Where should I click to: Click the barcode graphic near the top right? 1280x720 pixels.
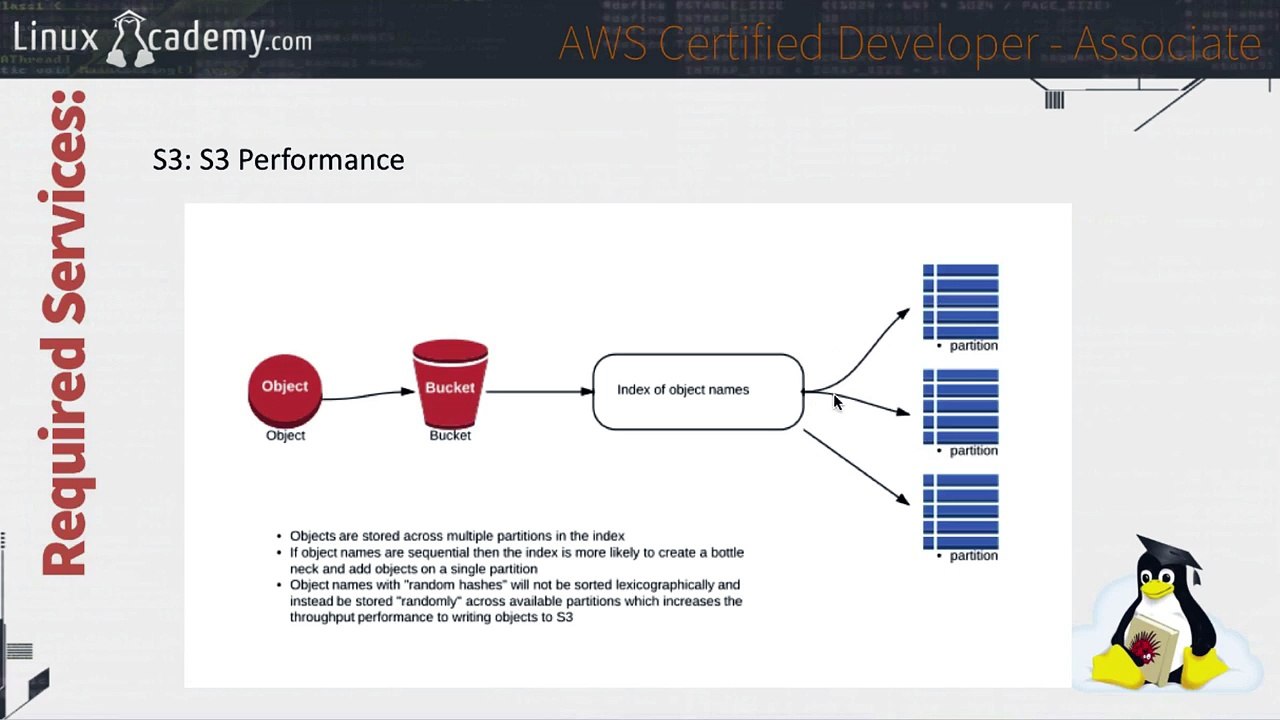[1054, 99]
